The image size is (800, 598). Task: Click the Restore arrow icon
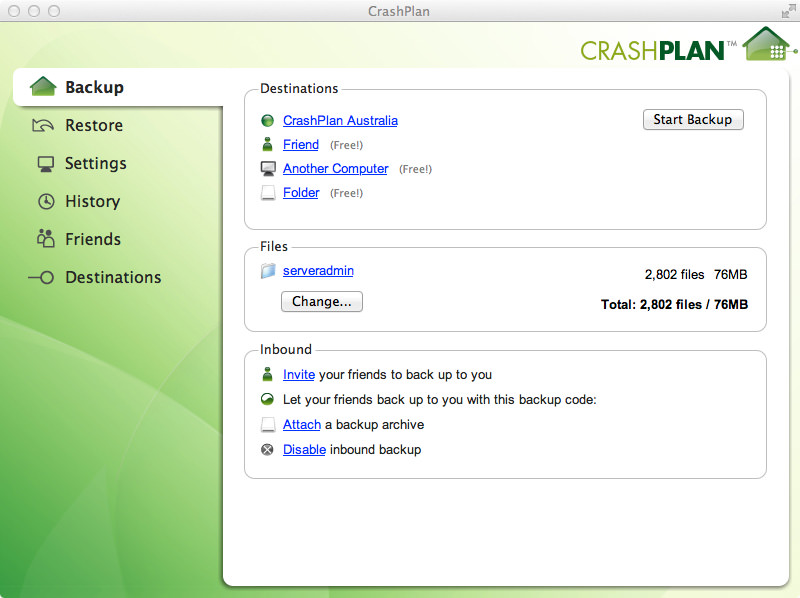point(43,125)
